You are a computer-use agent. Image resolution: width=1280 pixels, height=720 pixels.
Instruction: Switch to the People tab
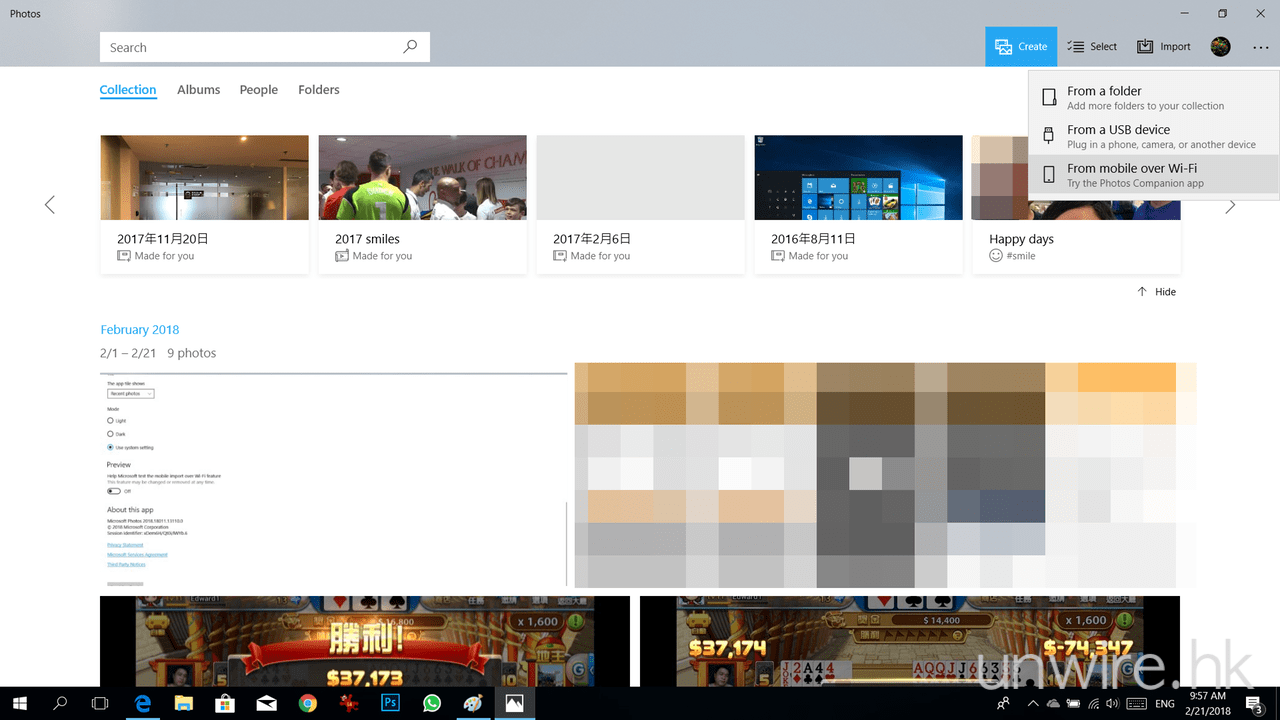(x=258, y=90)
